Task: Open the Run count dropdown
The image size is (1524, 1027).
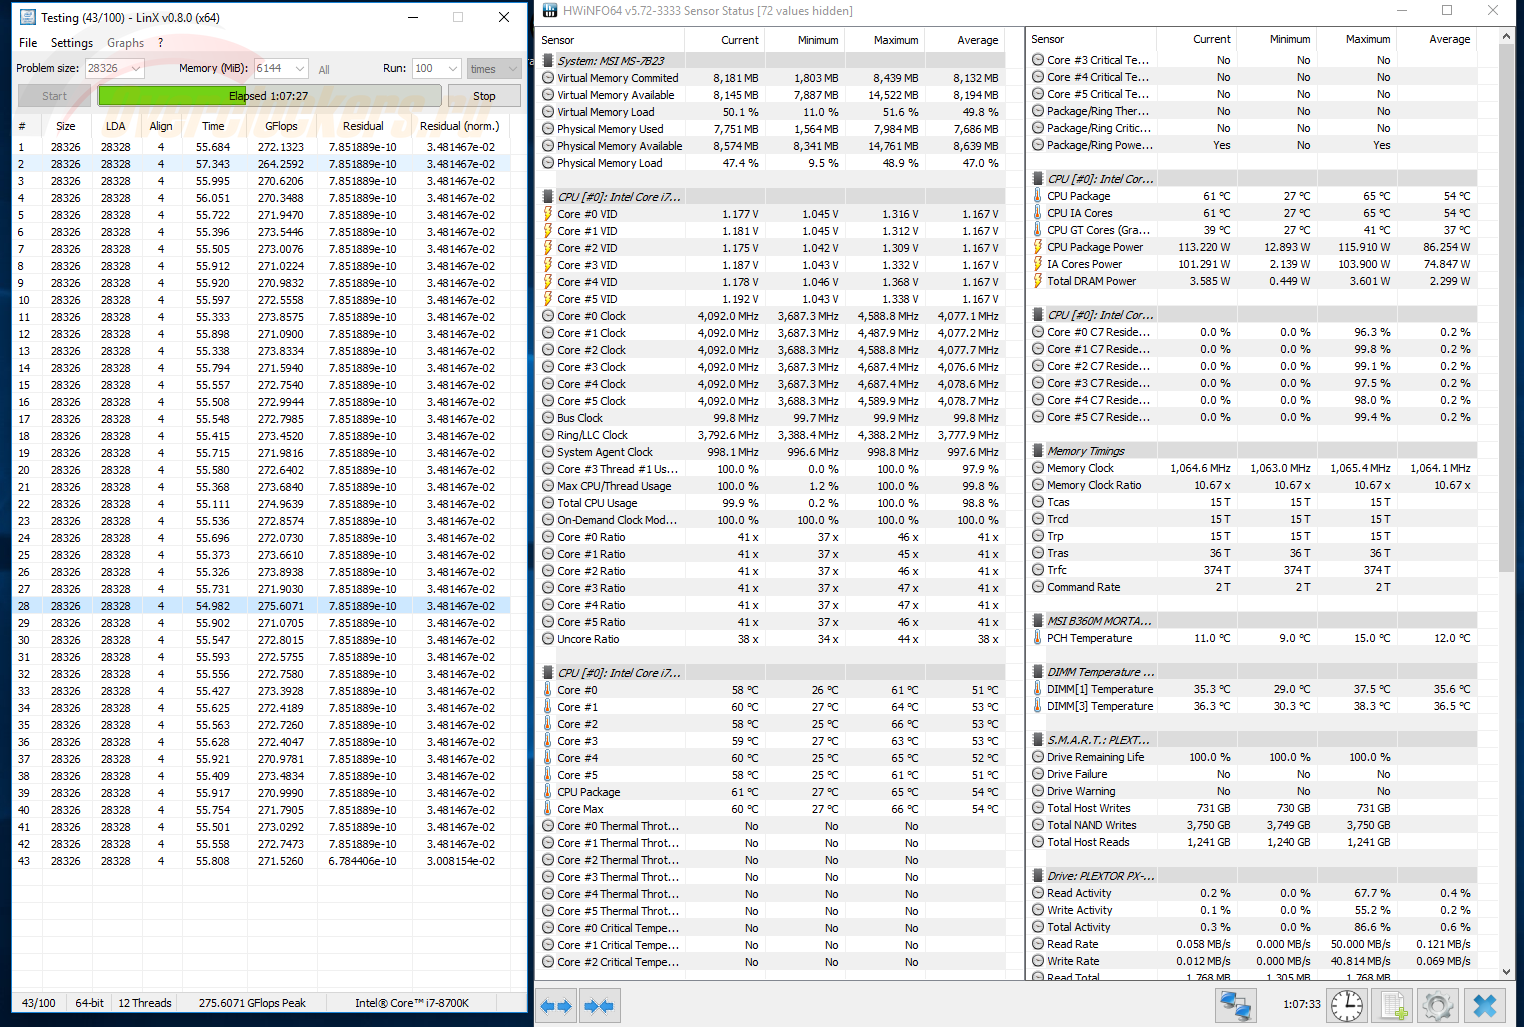Action: pyautogui.click(x=452, y=68)
